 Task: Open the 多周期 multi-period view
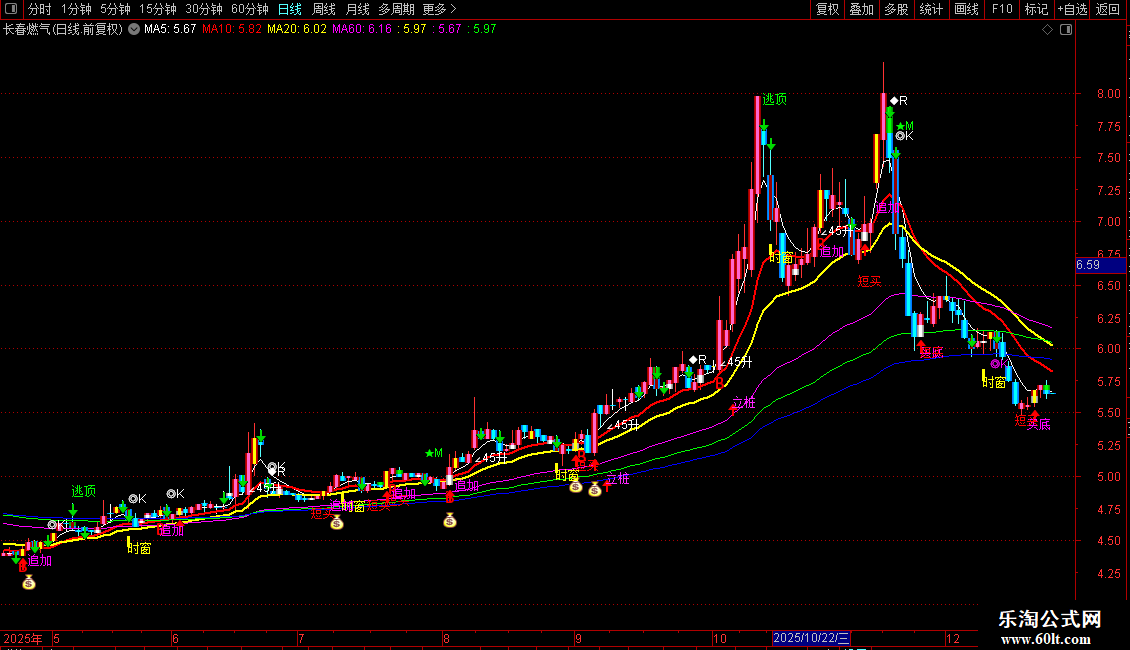tap(396, 9)
